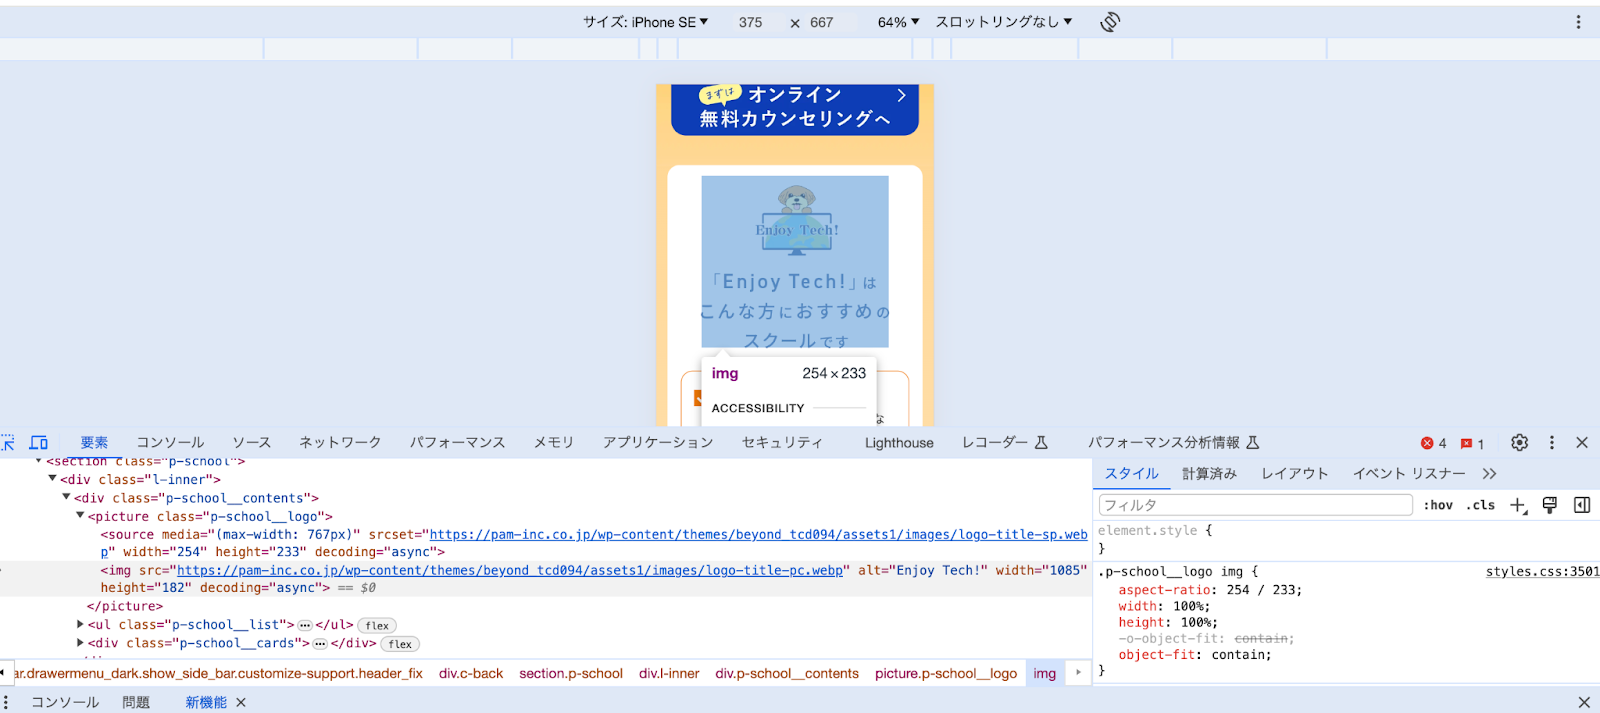The image size is (1600, 713).
Task: Click the viewport width field 375
Action: click(751, 22)
